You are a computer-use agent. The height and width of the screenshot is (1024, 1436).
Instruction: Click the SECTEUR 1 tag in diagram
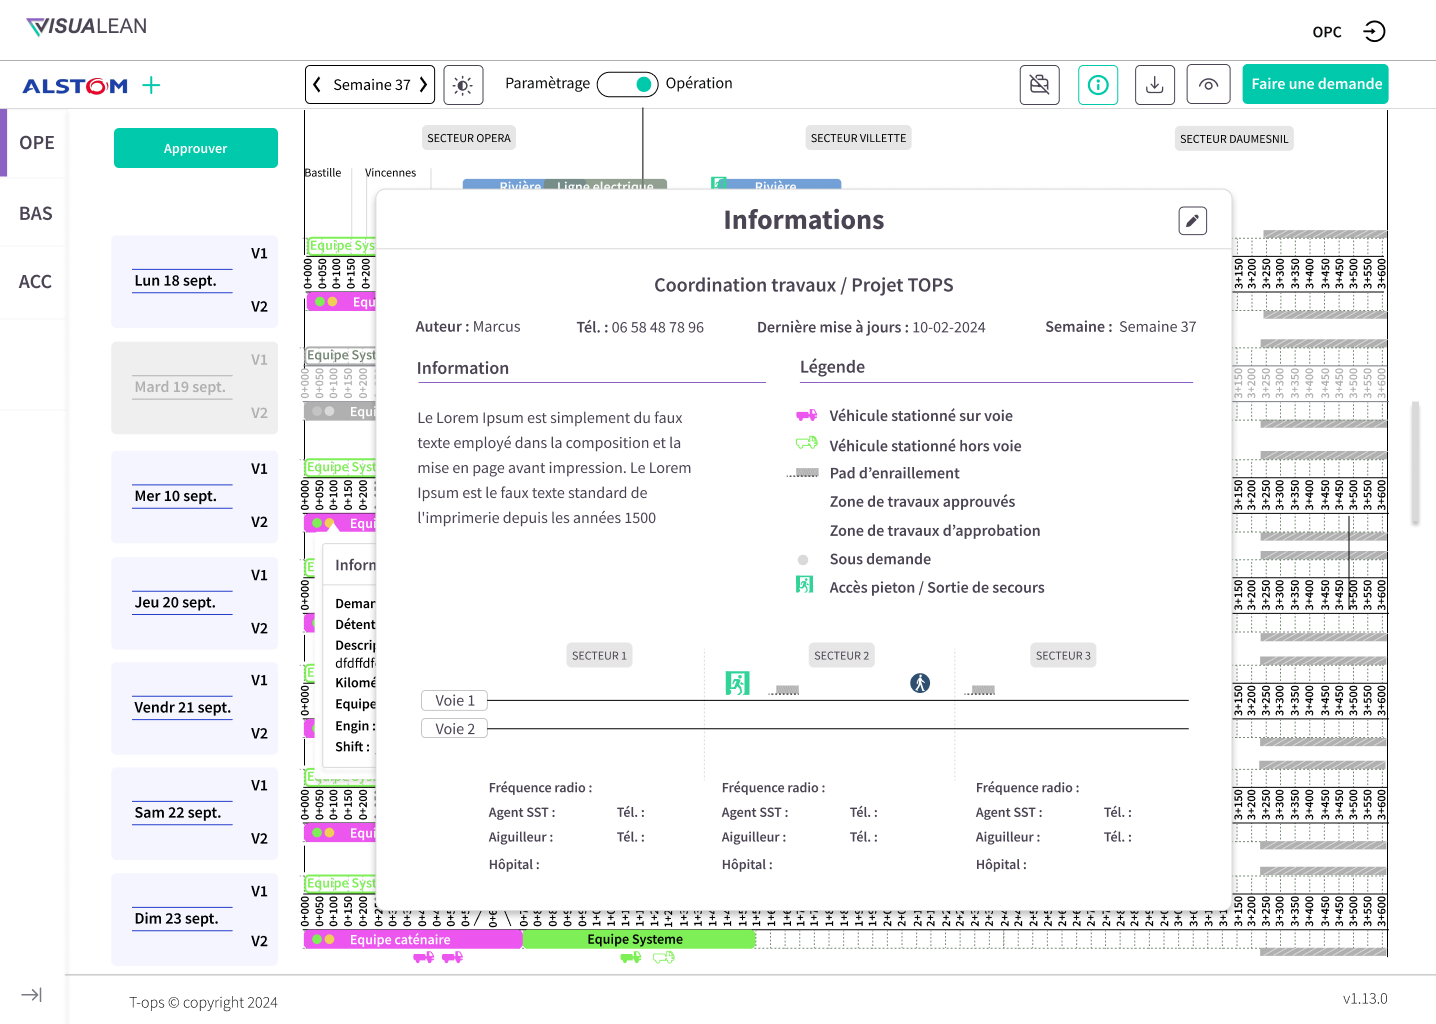point(599,656)
